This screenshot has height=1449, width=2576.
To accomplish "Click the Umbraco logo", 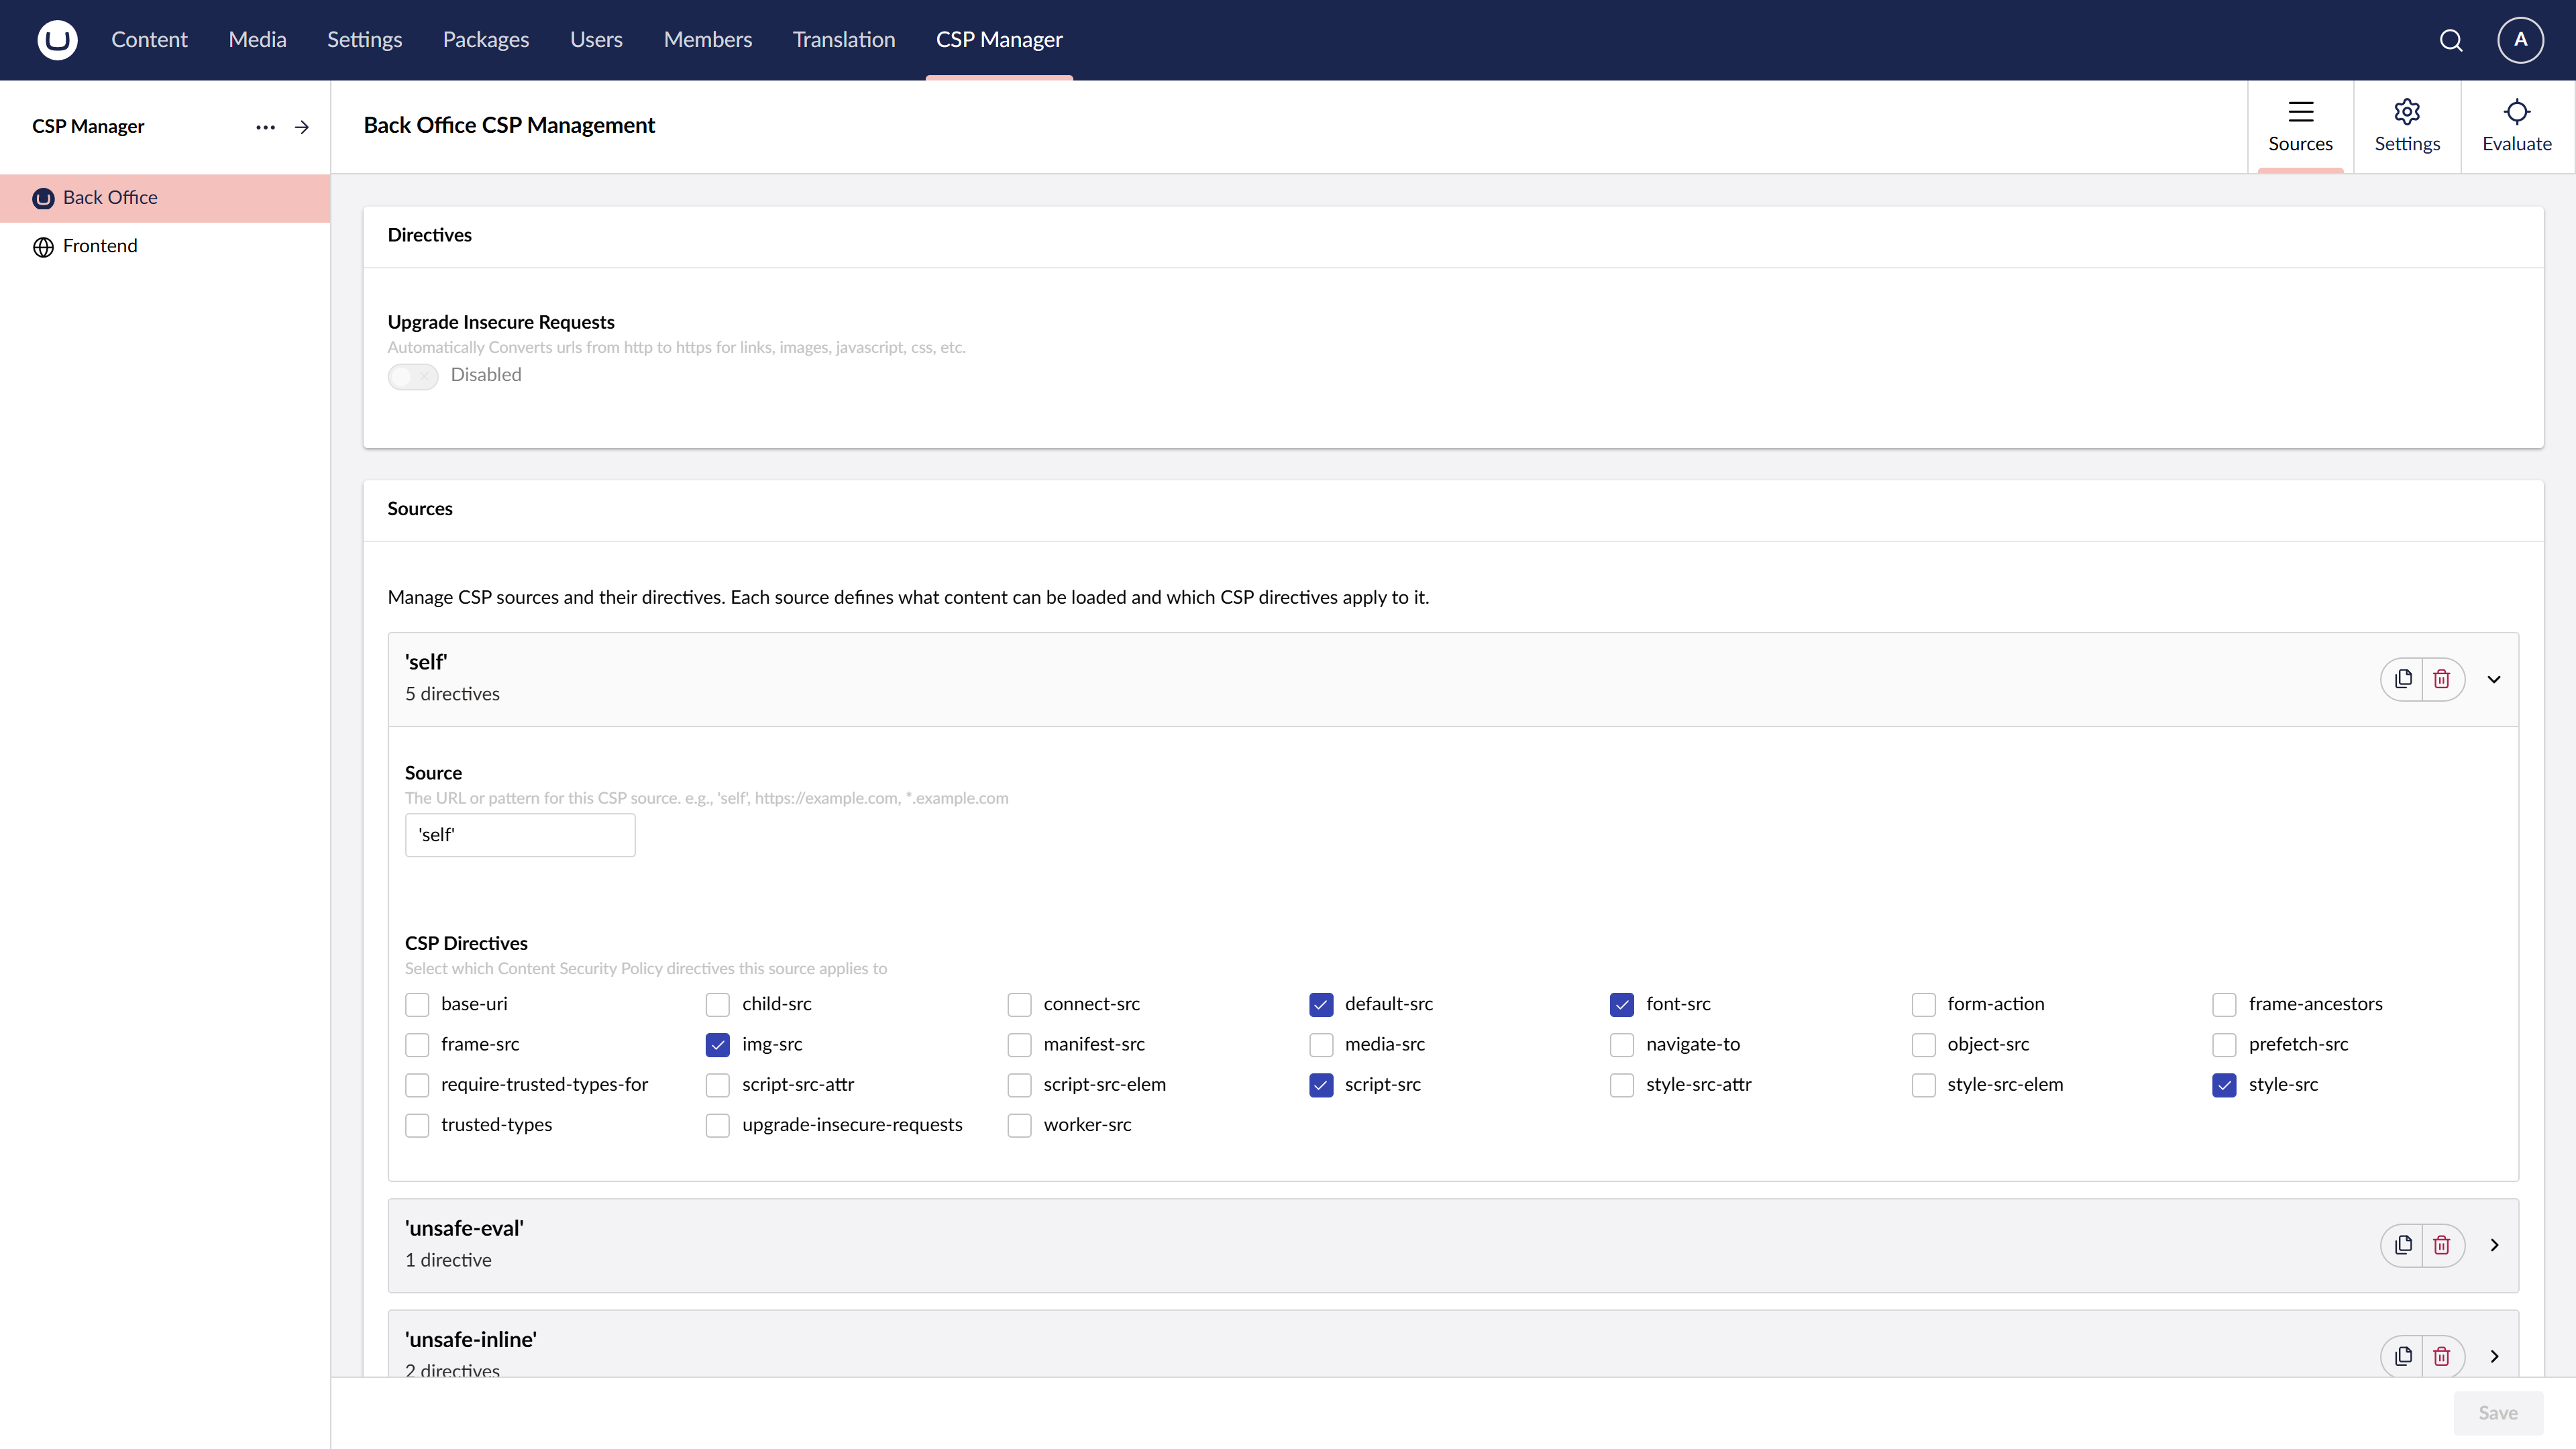I will coord(57,39).
